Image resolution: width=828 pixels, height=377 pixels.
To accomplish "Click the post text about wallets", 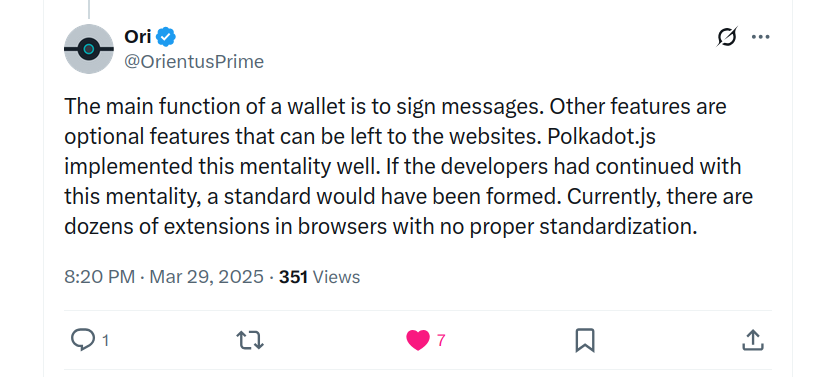I will (408, 166).
